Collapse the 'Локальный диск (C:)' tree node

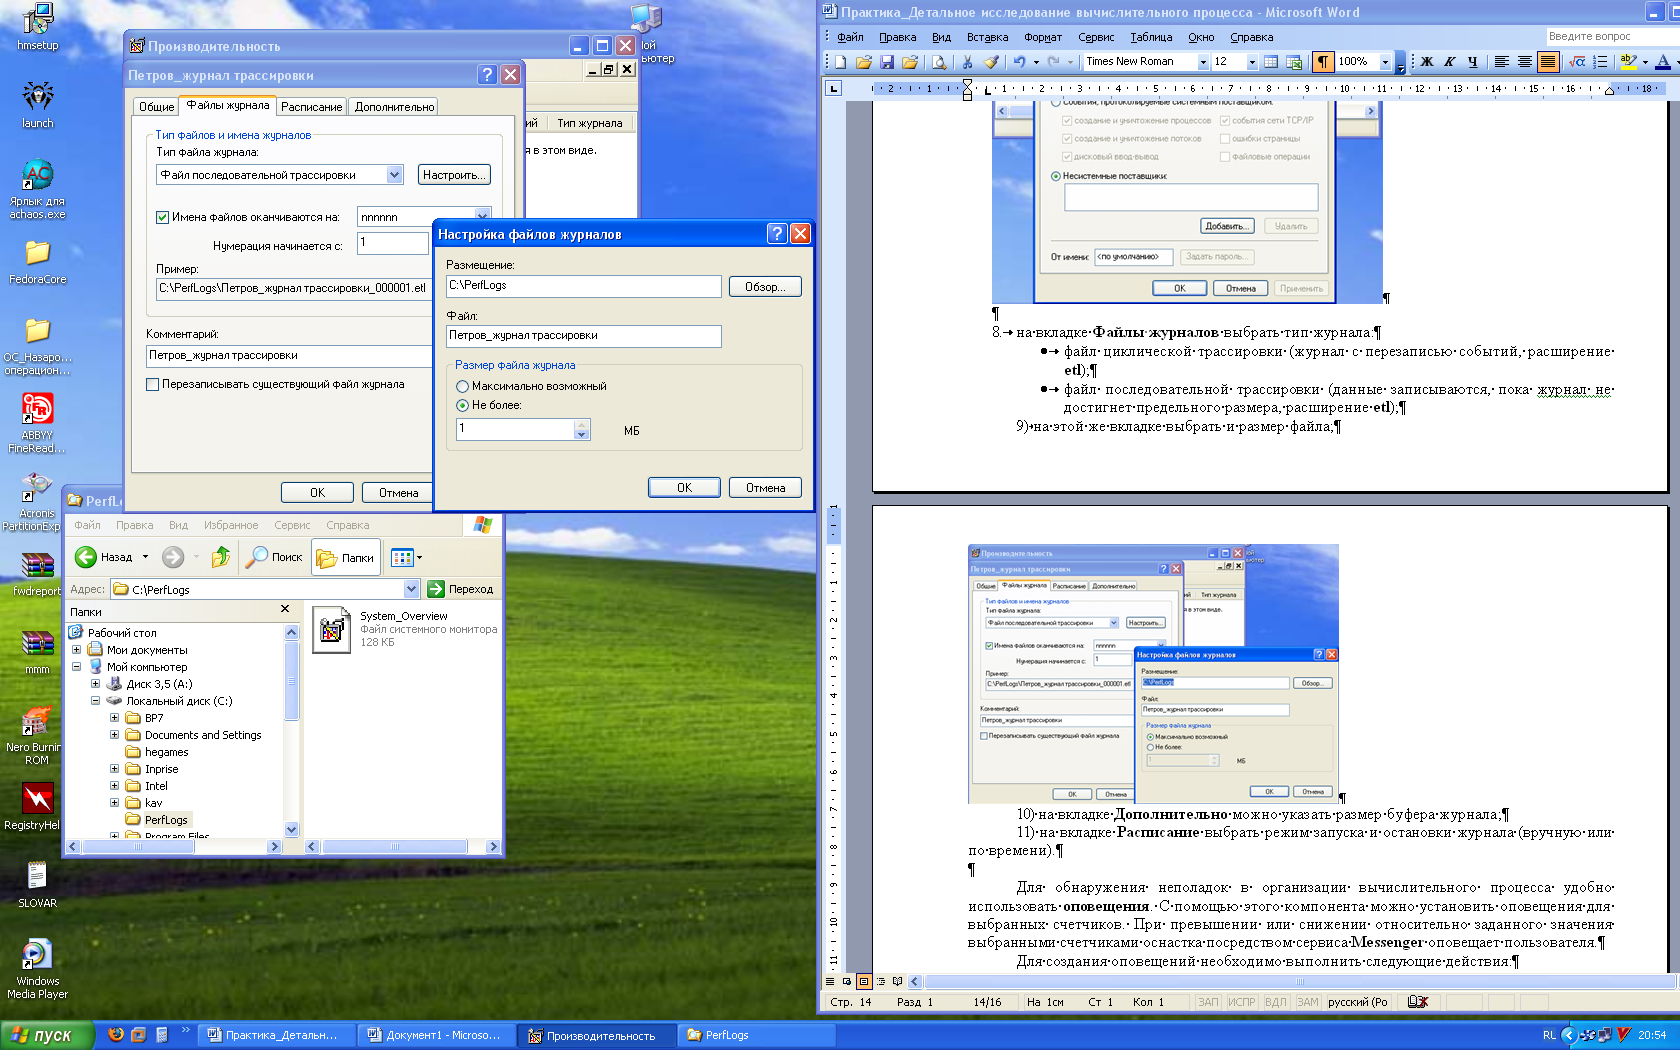click(x=95, y=701)
